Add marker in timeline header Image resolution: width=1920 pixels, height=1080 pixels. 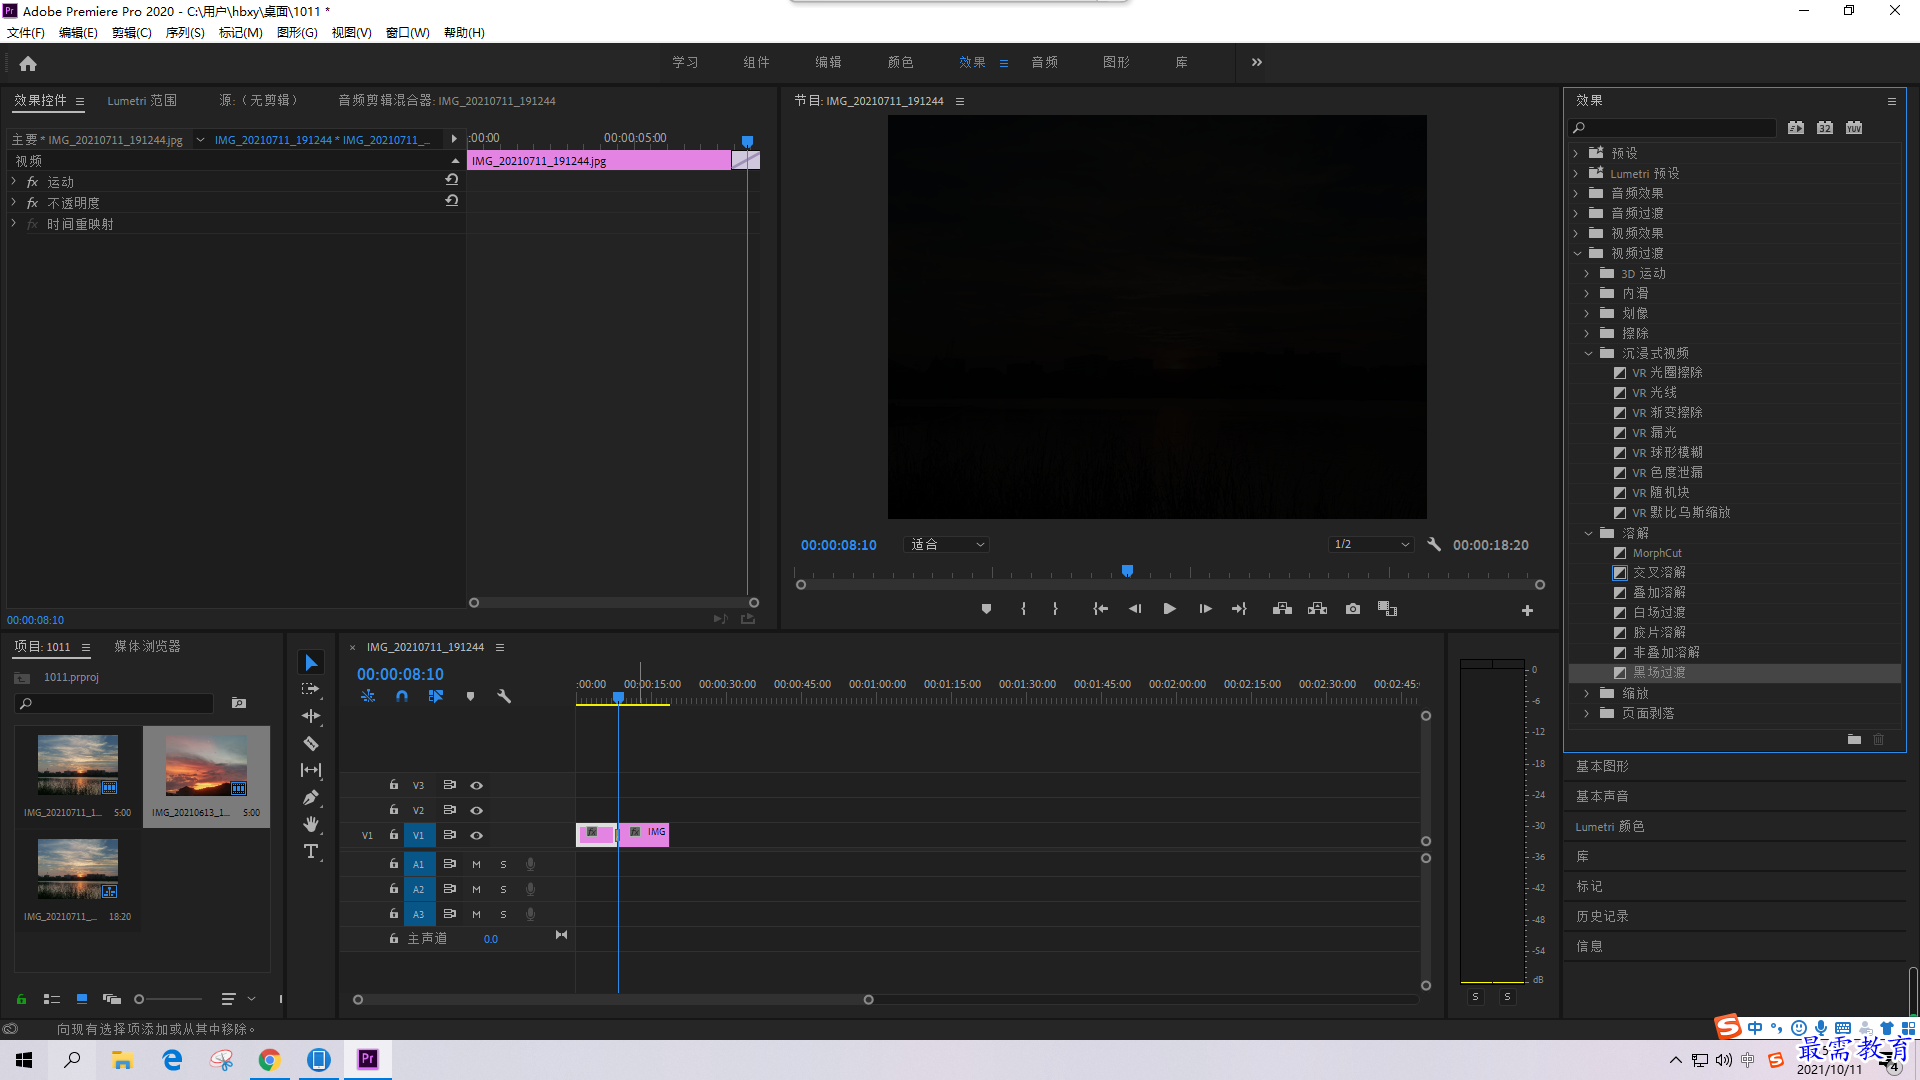[x=470, y=696]
